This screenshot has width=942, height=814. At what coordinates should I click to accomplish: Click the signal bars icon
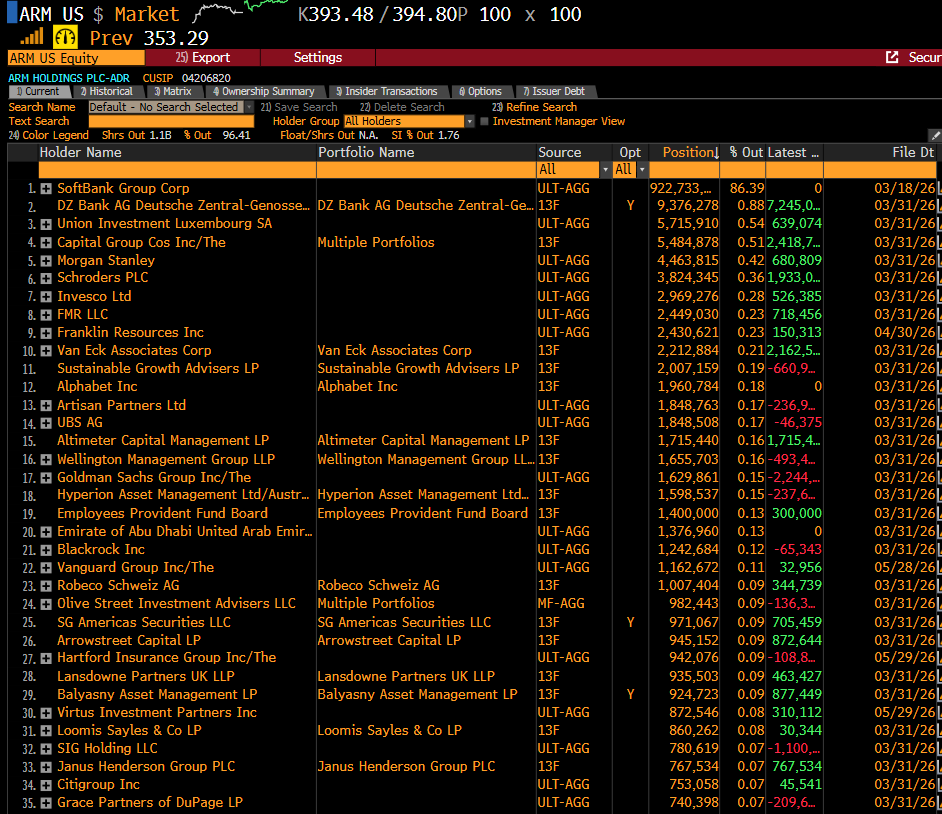(32, 37)
